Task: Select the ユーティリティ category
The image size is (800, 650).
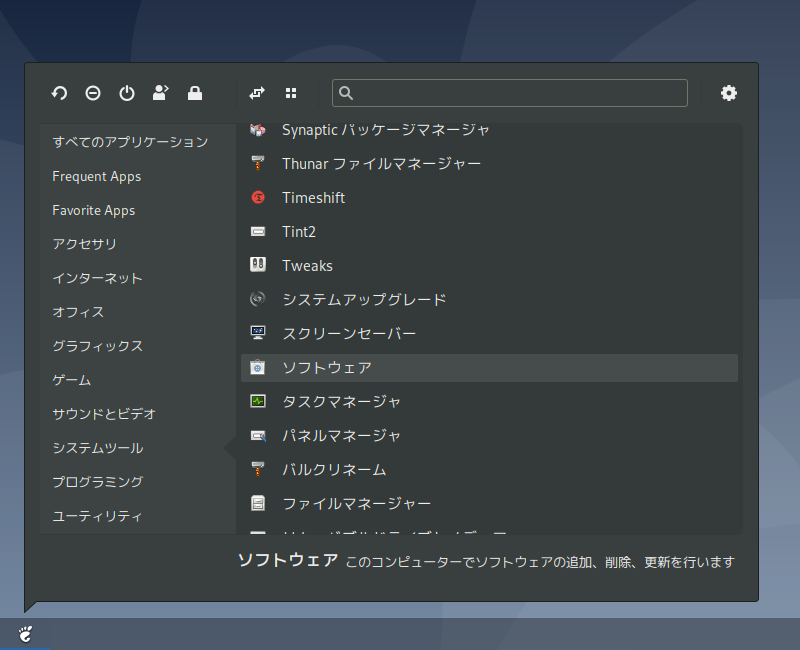Action: pyautogui.click(x=97, y=516)
